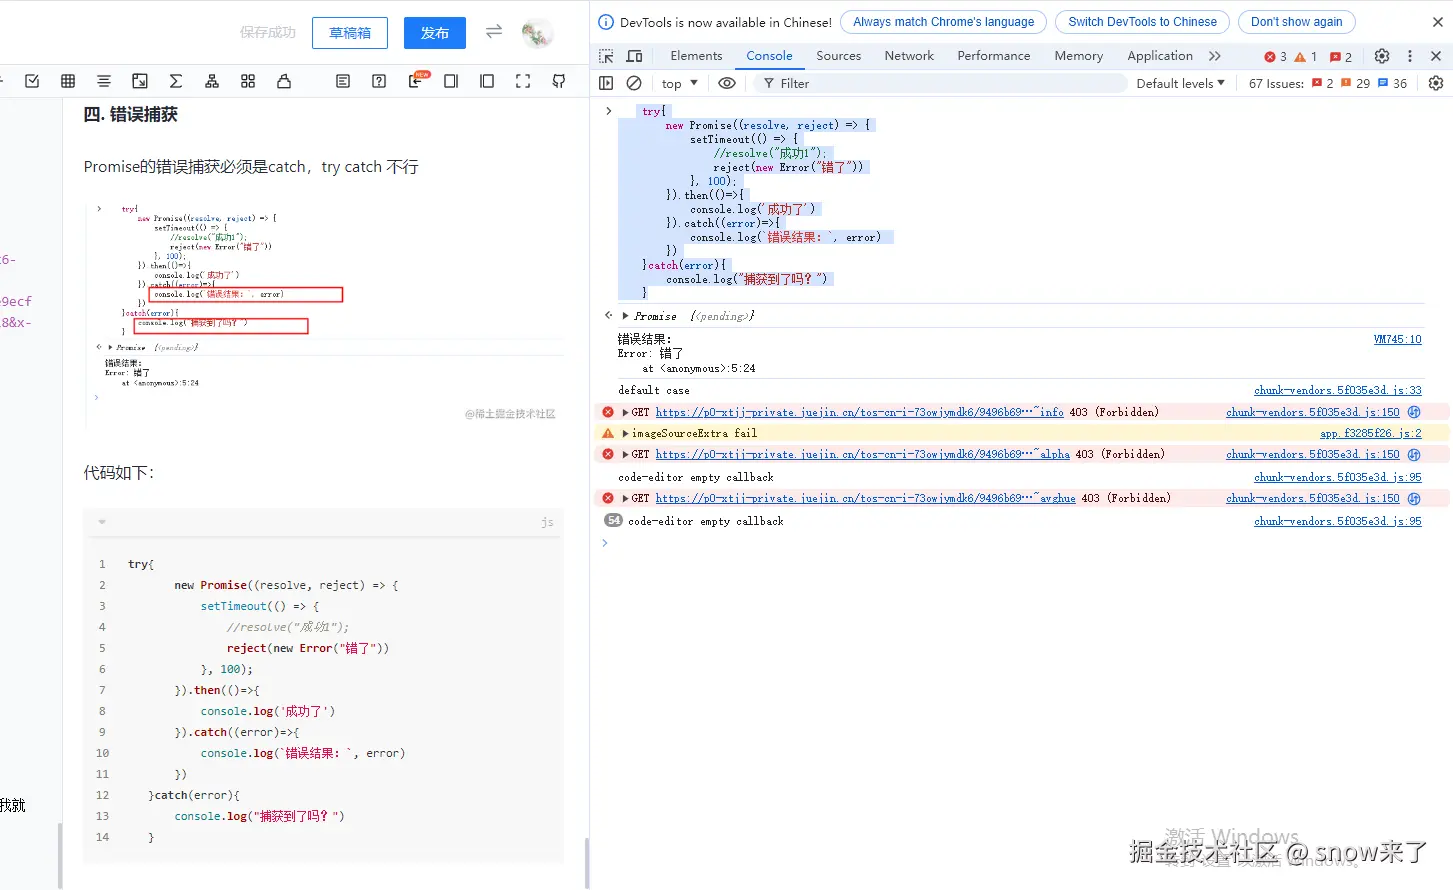The height and width of the screenshot is (890, 1453).
Task: Insert a math formula with the sigma icon
Action: pyautogui.click(x=176, y=81)
